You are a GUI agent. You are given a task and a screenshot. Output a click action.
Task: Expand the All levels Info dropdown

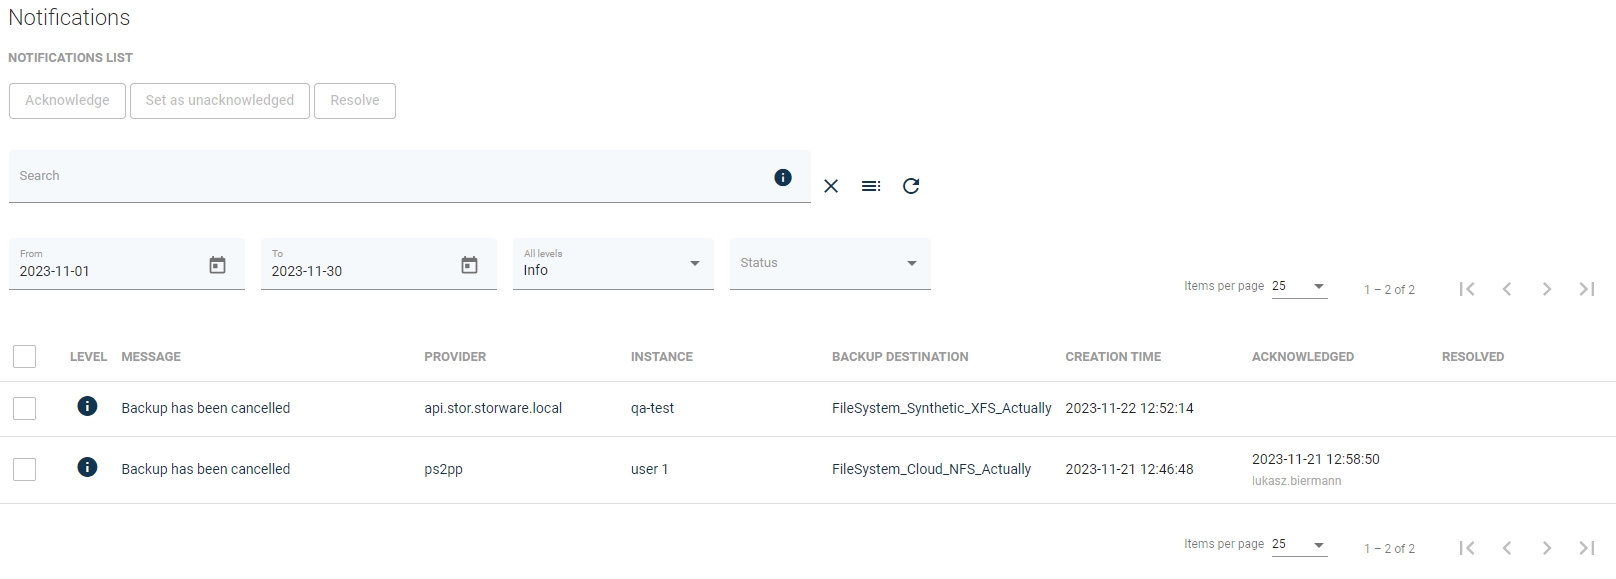tap(612, 264)
